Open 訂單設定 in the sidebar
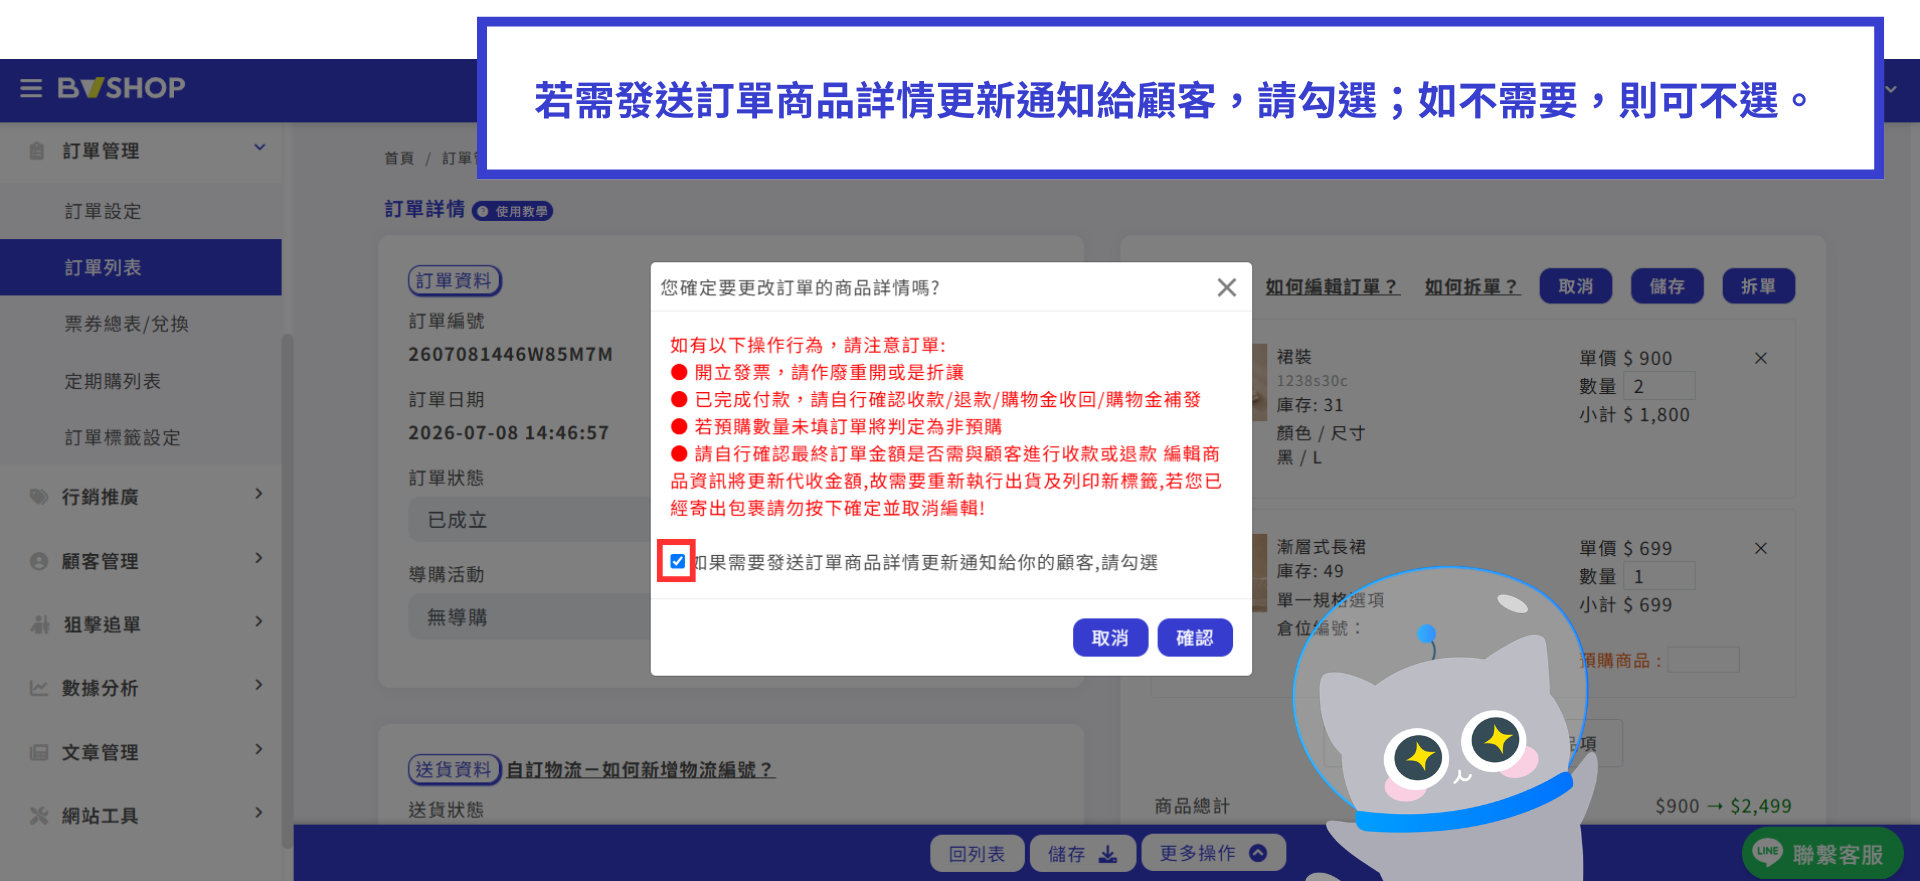Image resolution: width=1920 pixels, height=881 pixels. point(140,211)
